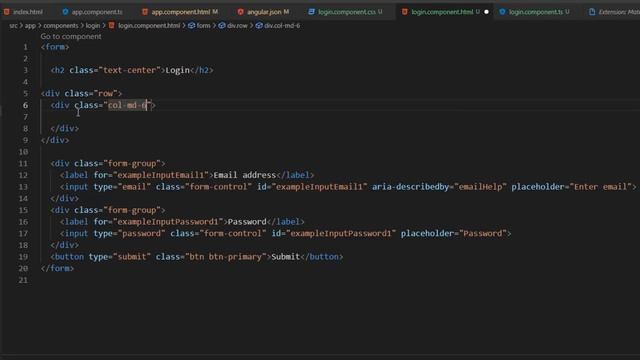Click line number 6 in the gutter
Viewport: 640px width, 360px height.
click(25, 105)
